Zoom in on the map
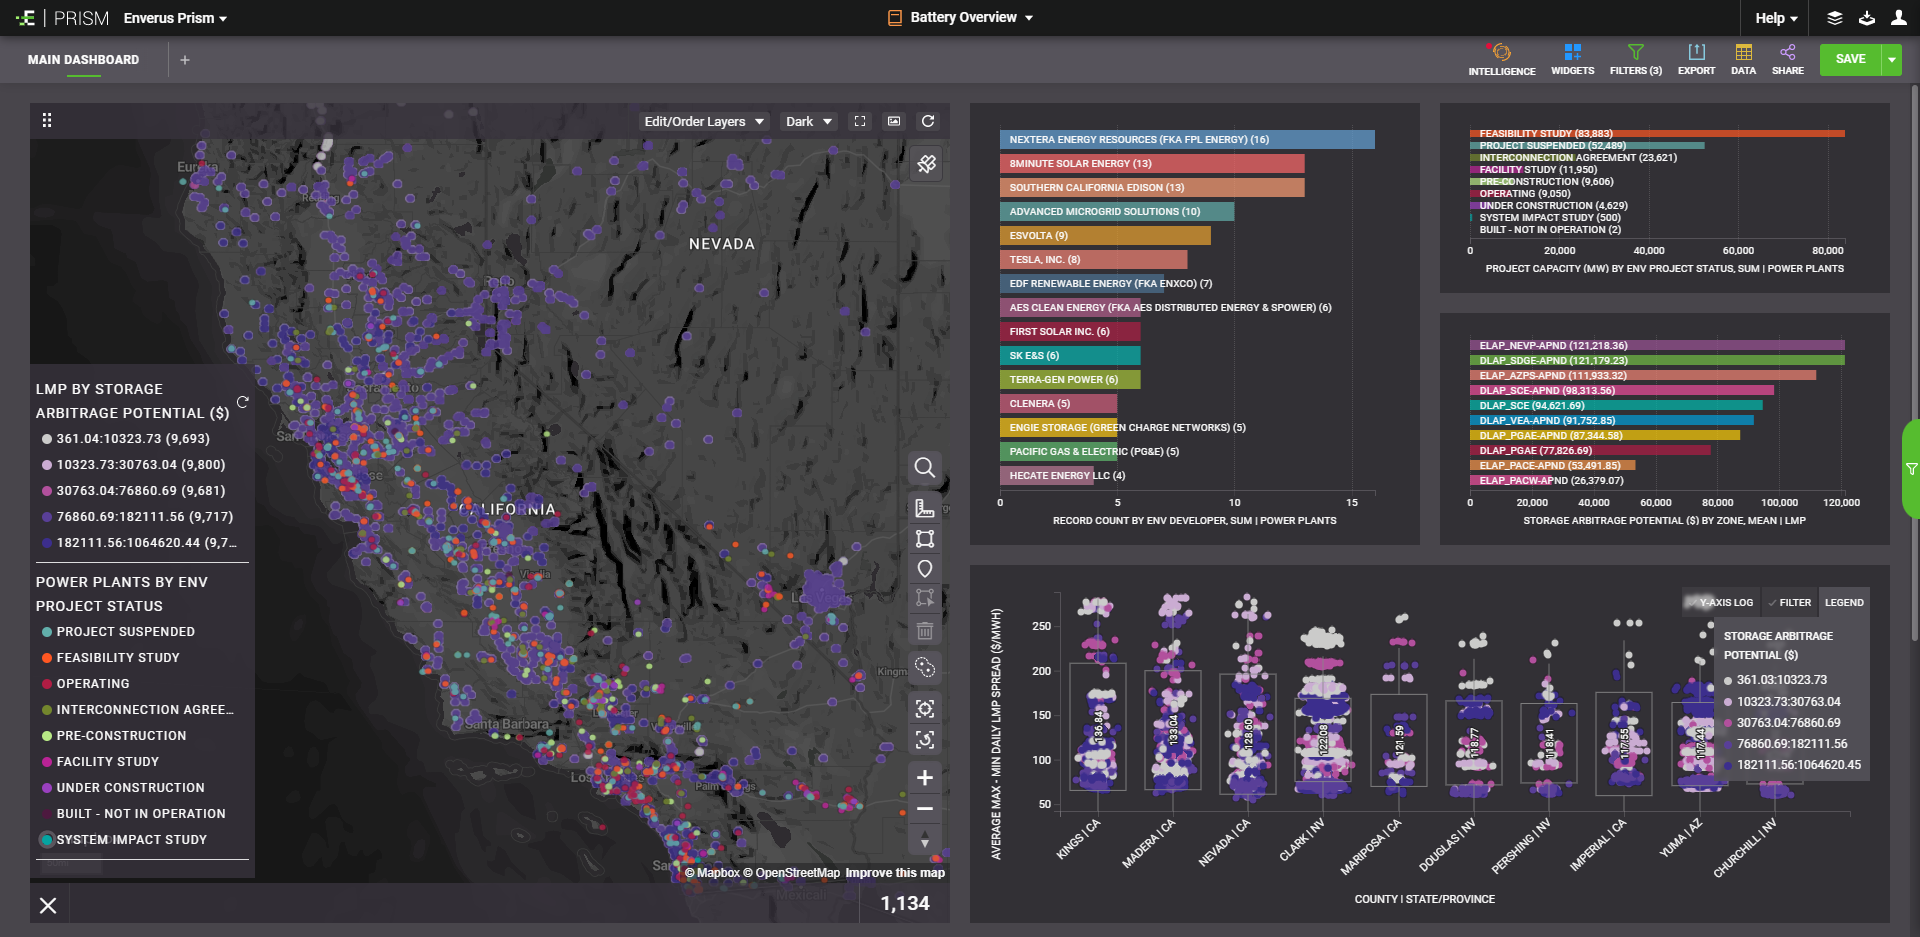 click(x=925, y=777)
